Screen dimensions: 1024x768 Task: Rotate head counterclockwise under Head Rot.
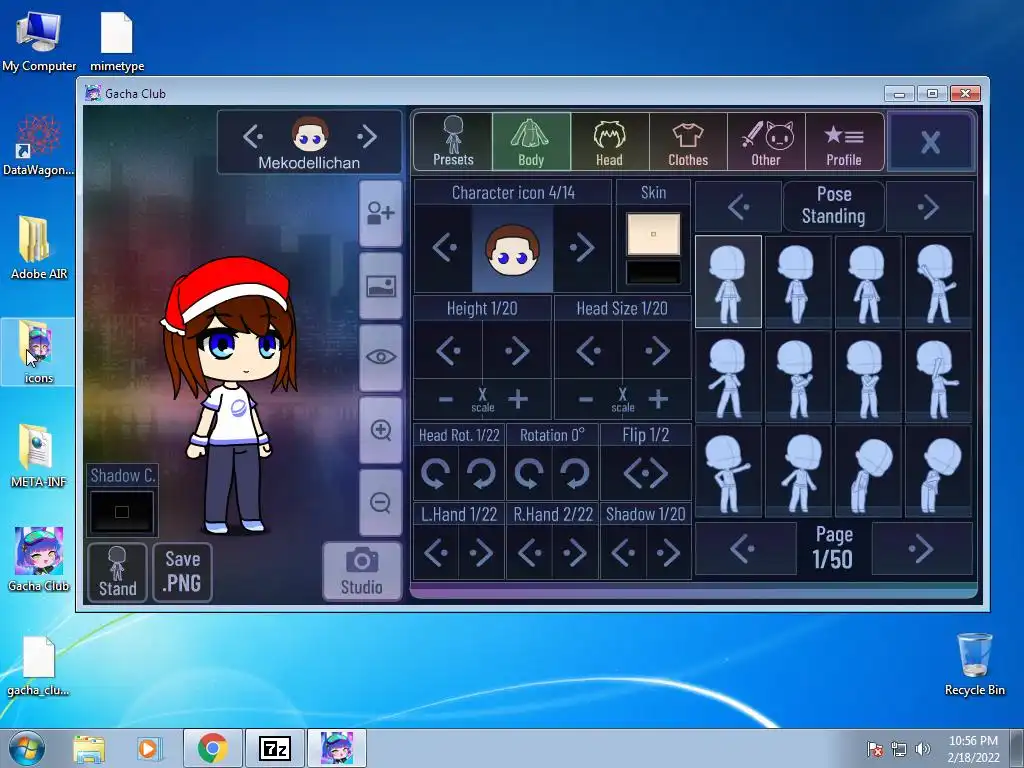[436, 473]
